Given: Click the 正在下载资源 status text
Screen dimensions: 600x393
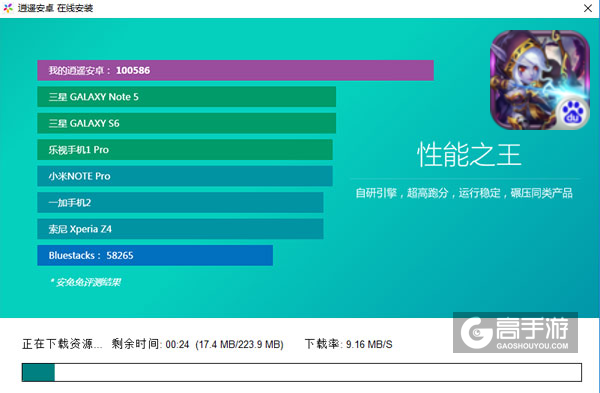Looking at the screenshot, I should tap(62, 344).
